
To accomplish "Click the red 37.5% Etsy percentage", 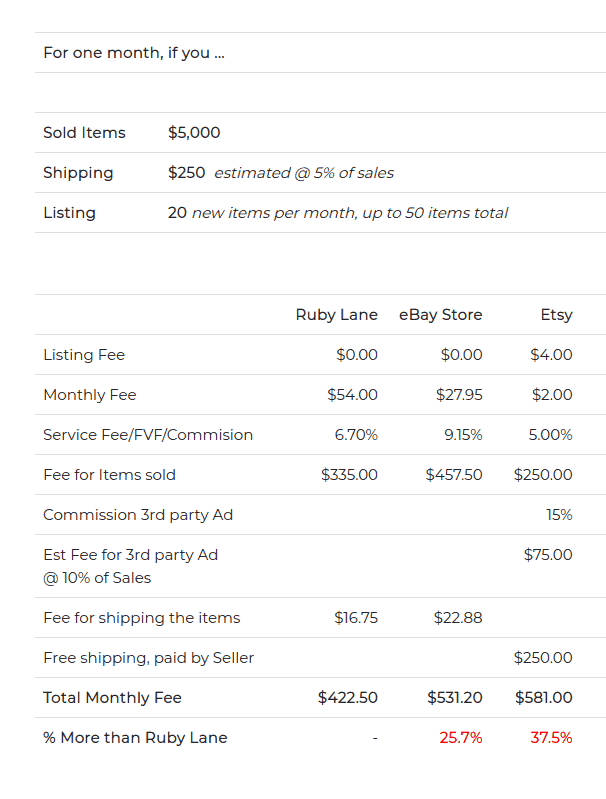I will click(551, 738).
